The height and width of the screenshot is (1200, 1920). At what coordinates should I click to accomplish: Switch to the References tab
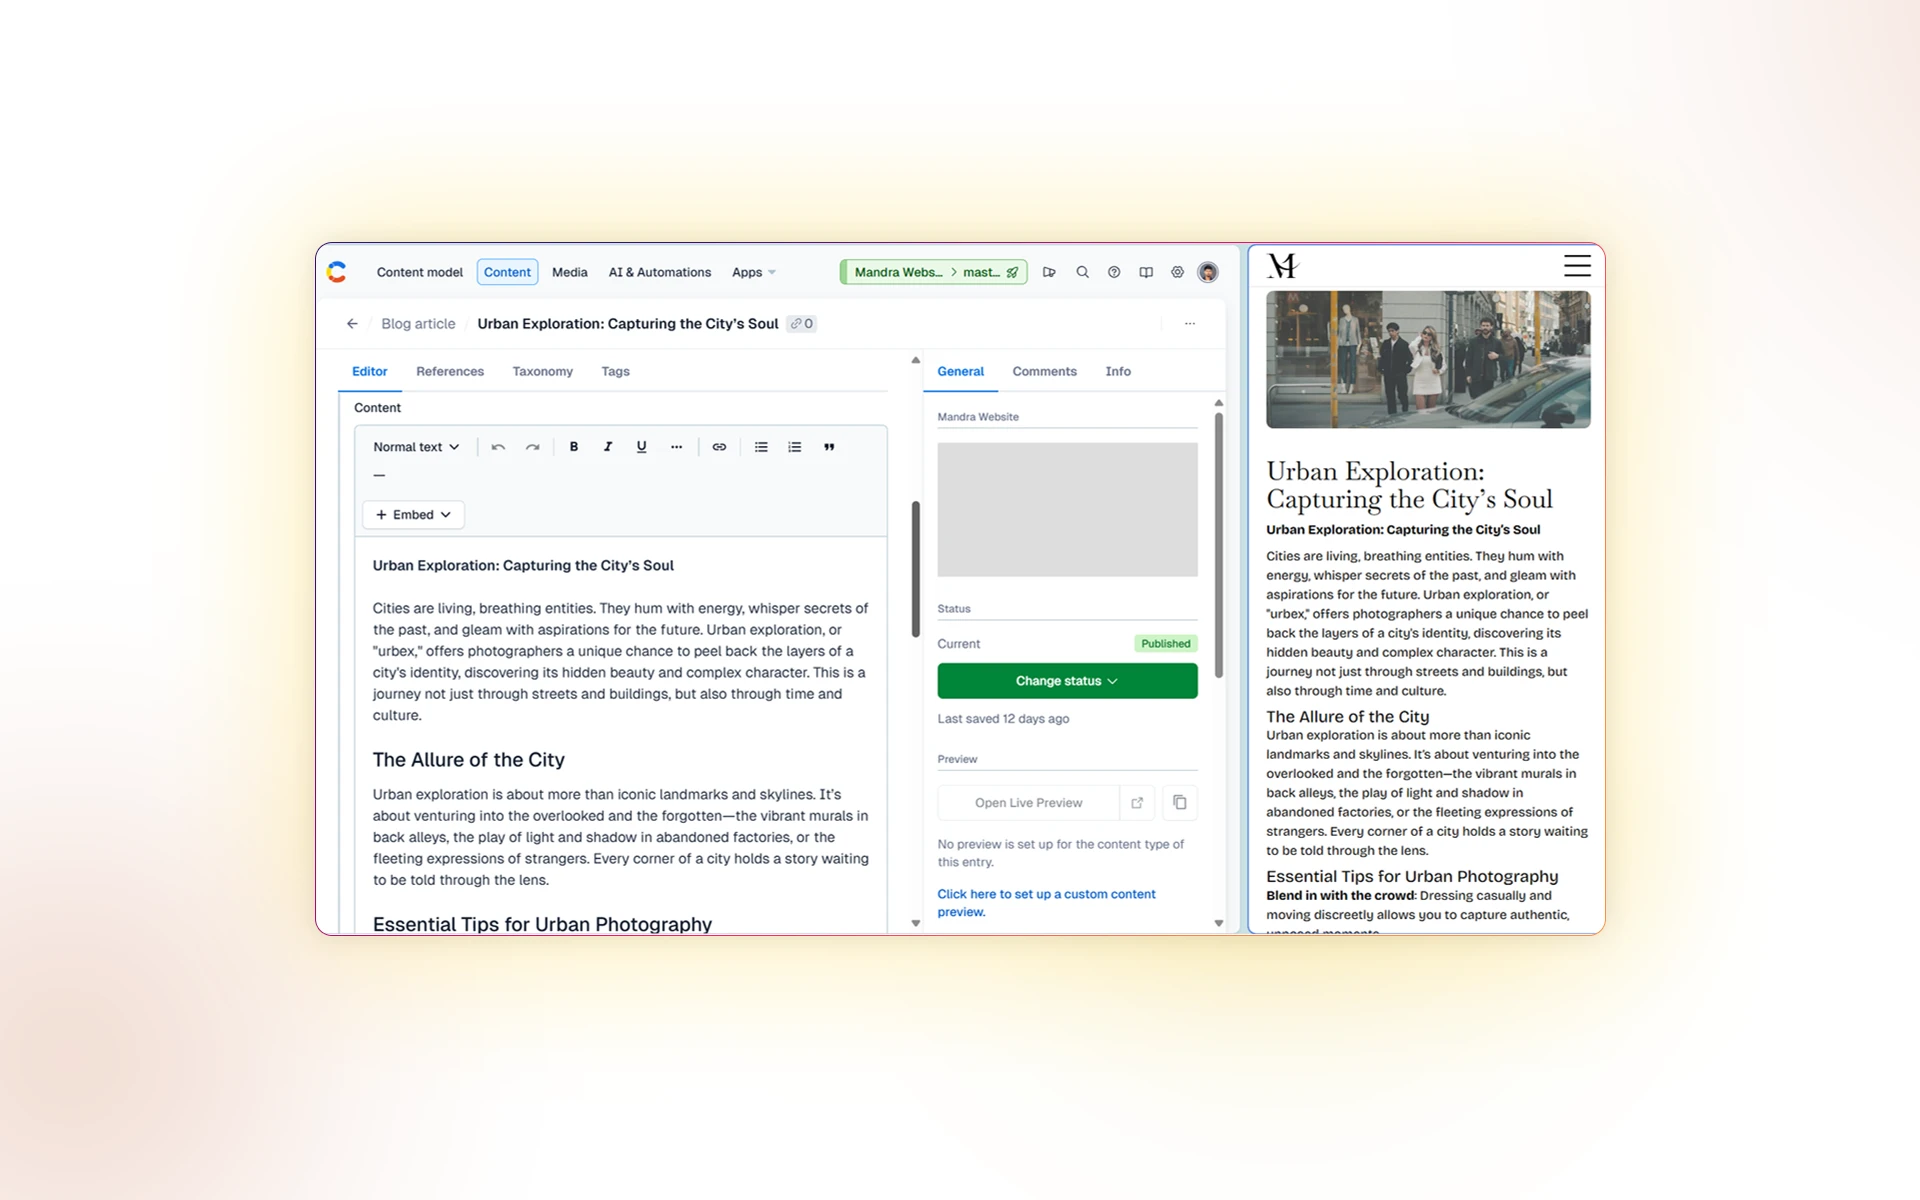[450, 371]
